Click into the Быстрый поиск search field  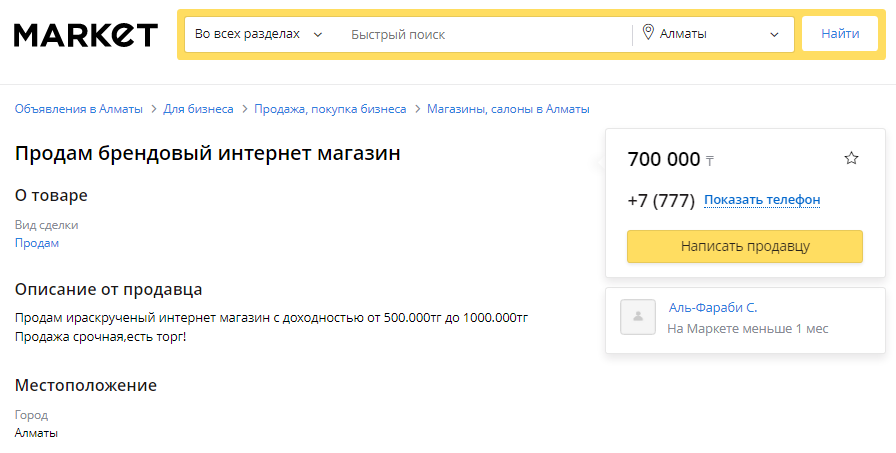[486, 35]
